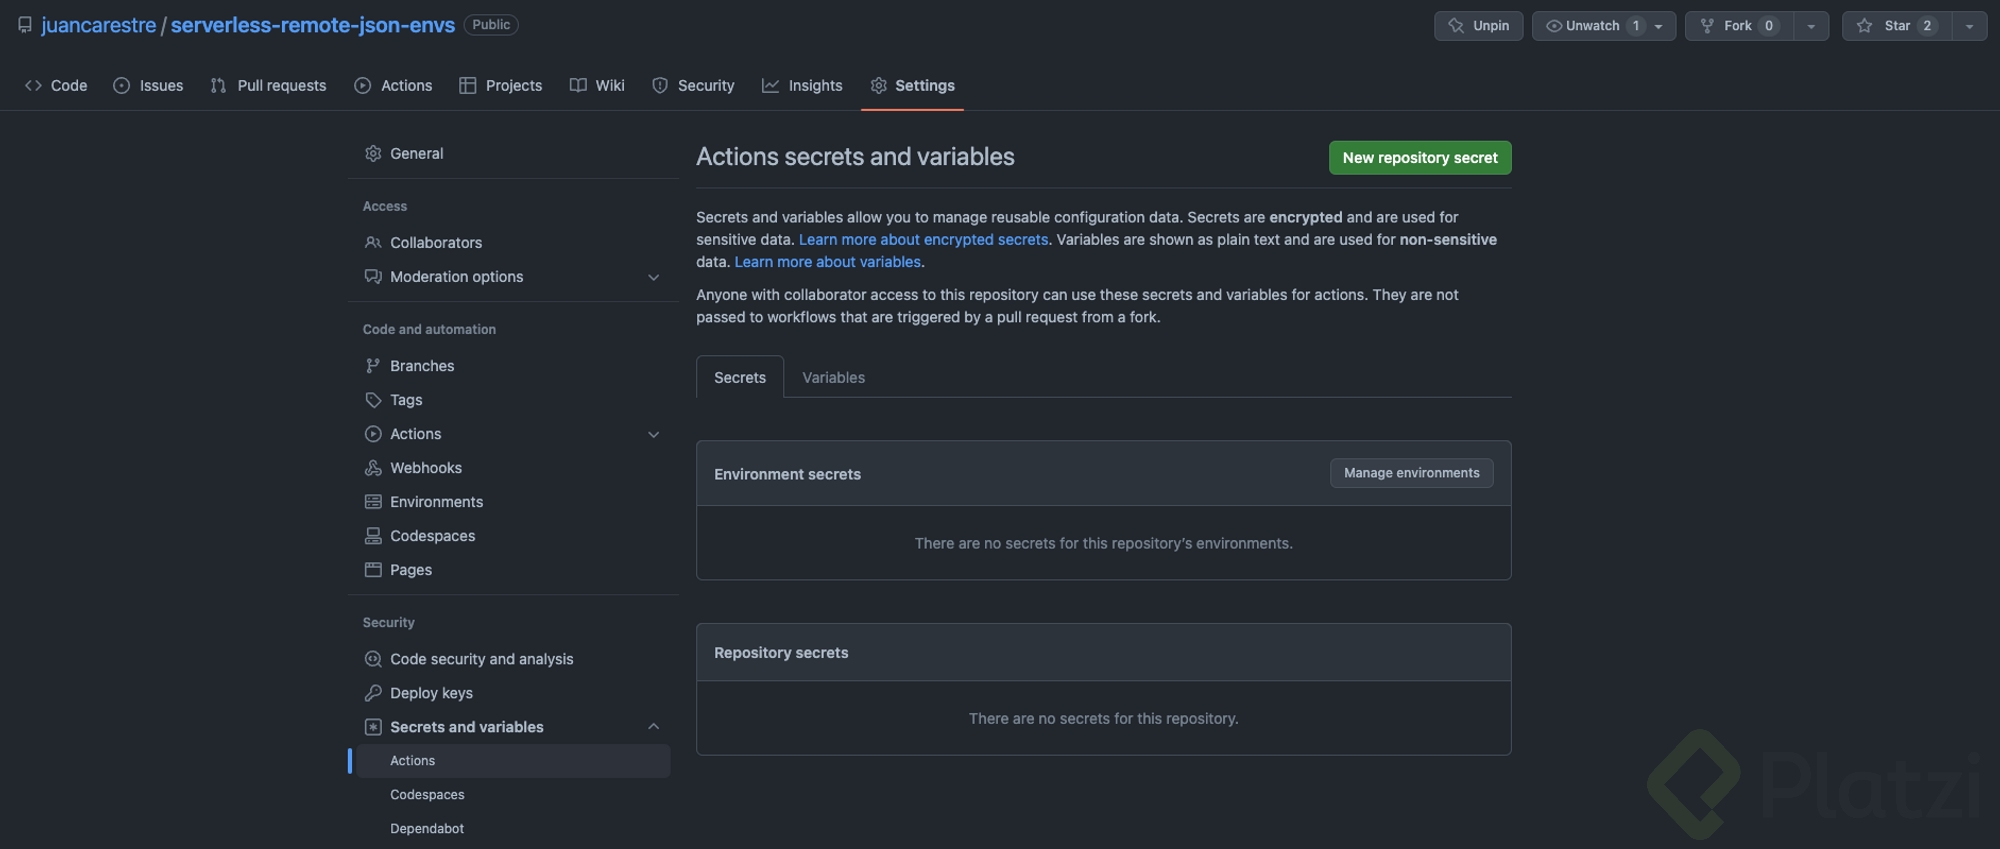Star this repository

click(1897, 26)
